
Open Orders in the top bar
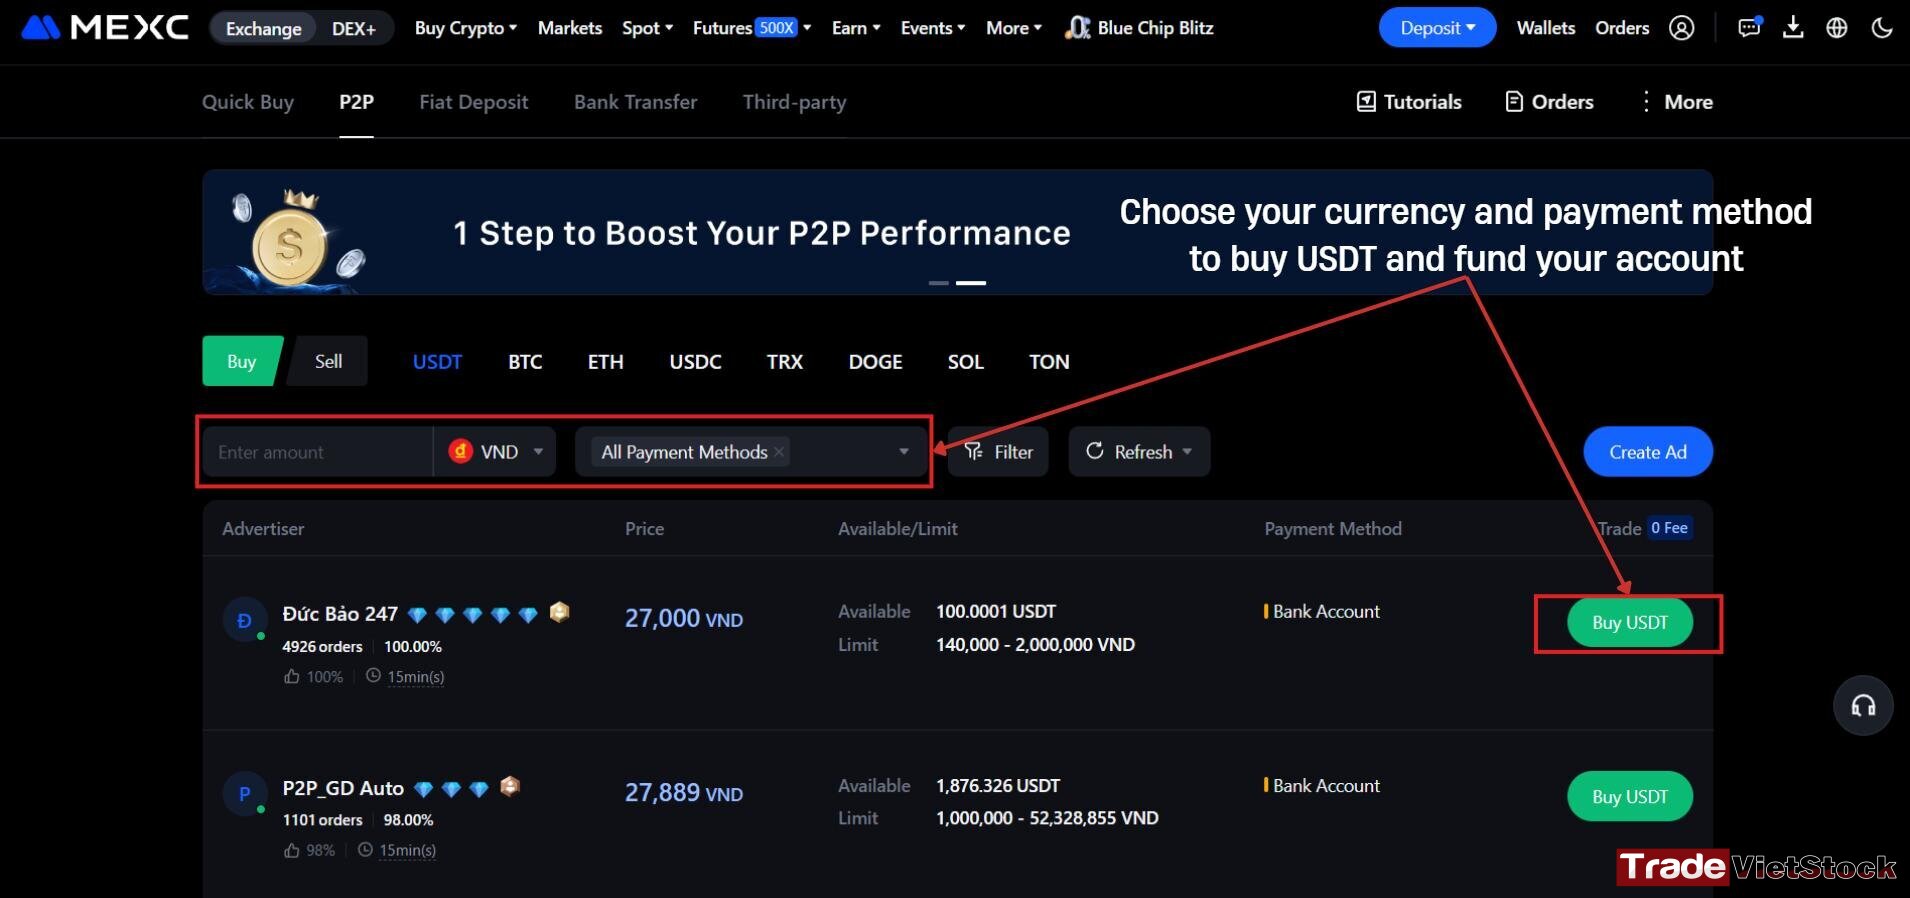point(1622,28)
